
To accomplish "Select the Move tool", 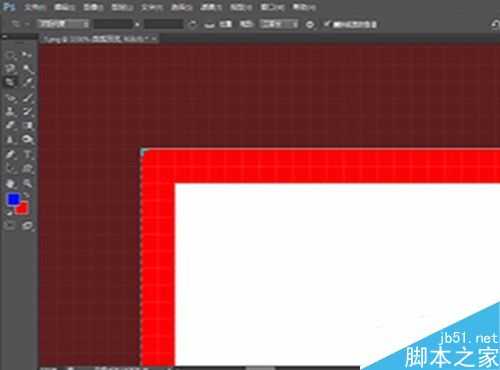I will [27, 55].
